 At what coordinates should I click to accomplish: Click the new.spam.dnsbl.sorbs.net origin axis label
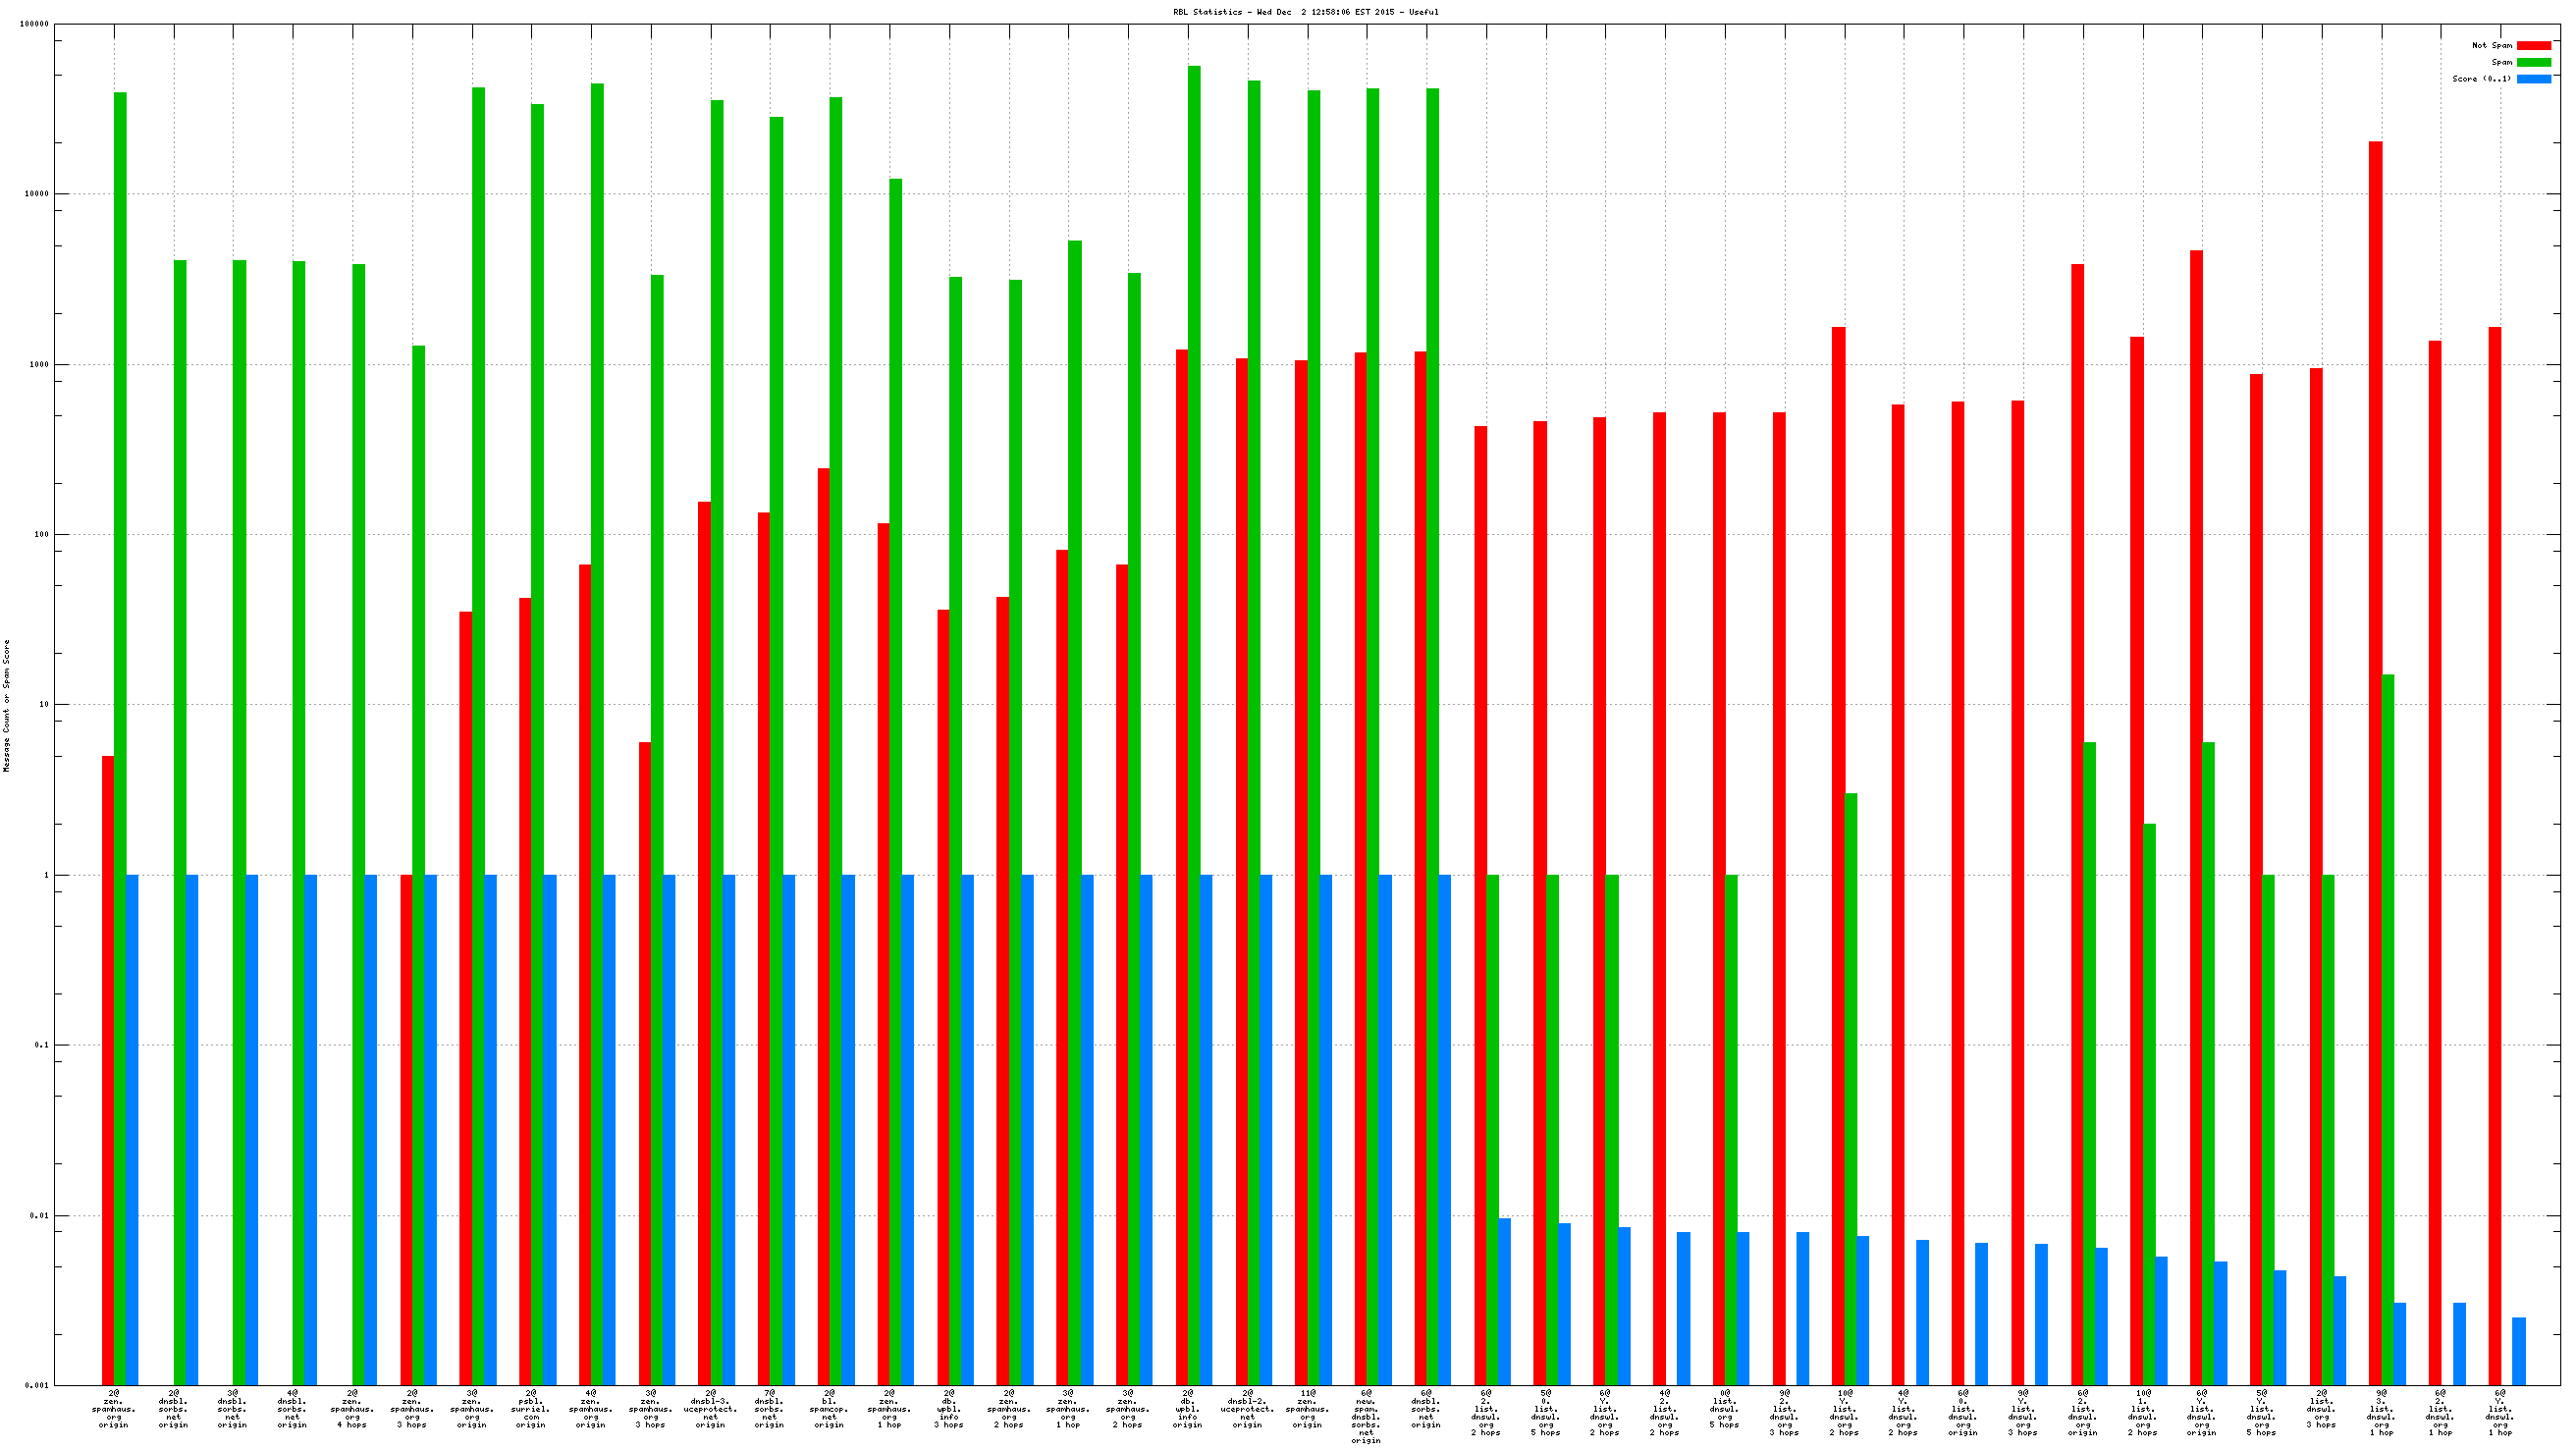(x=1366, y=1416)
